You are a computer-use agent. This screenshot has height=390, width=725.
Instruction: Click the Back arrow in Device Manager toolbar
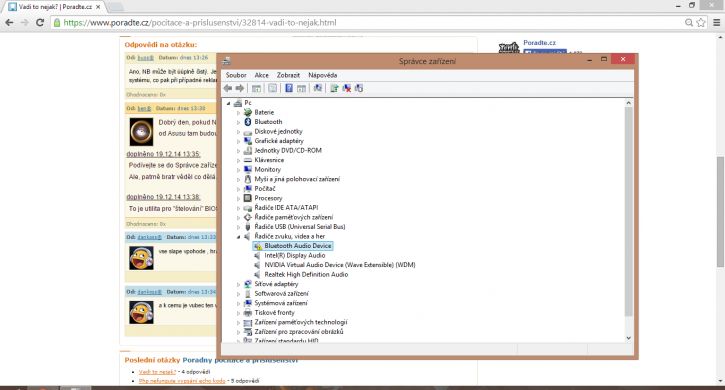tap(227, 88)
